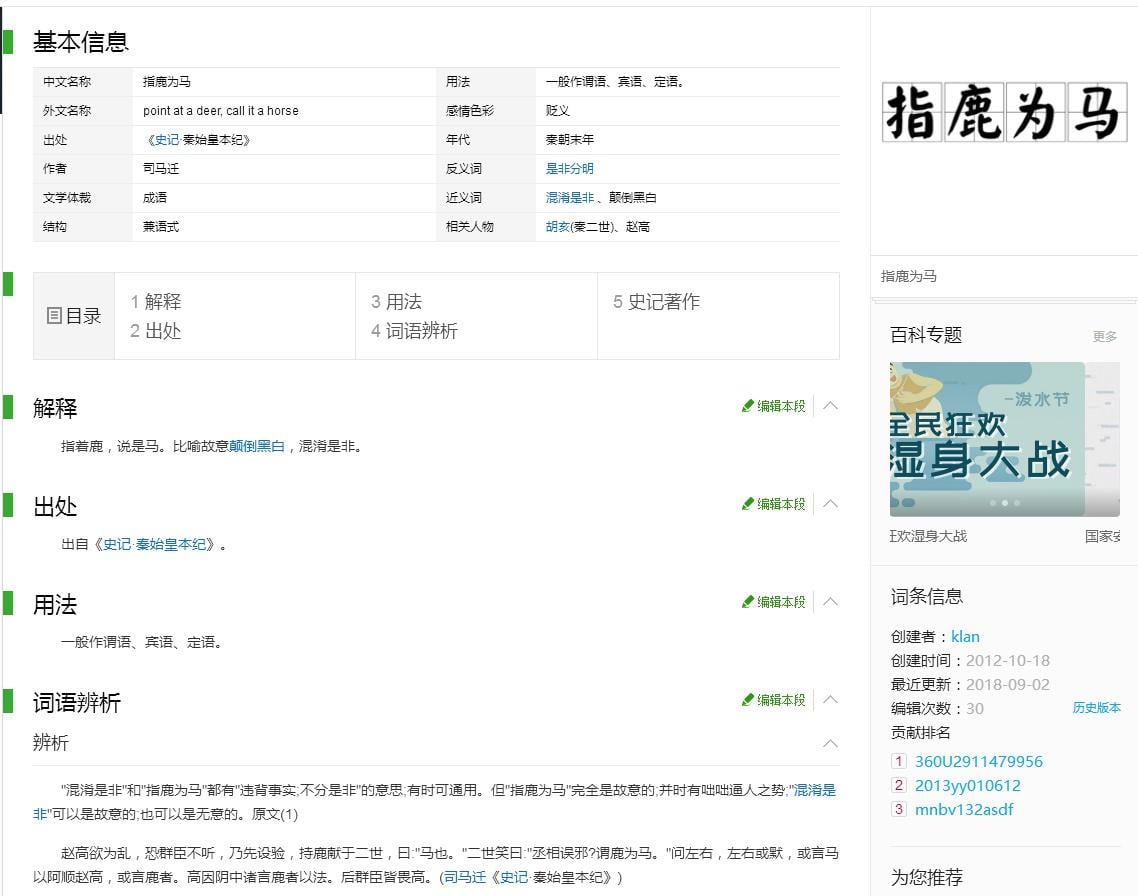Click the 基本信息 heading
1138x896 pixels.
point(81,42)
